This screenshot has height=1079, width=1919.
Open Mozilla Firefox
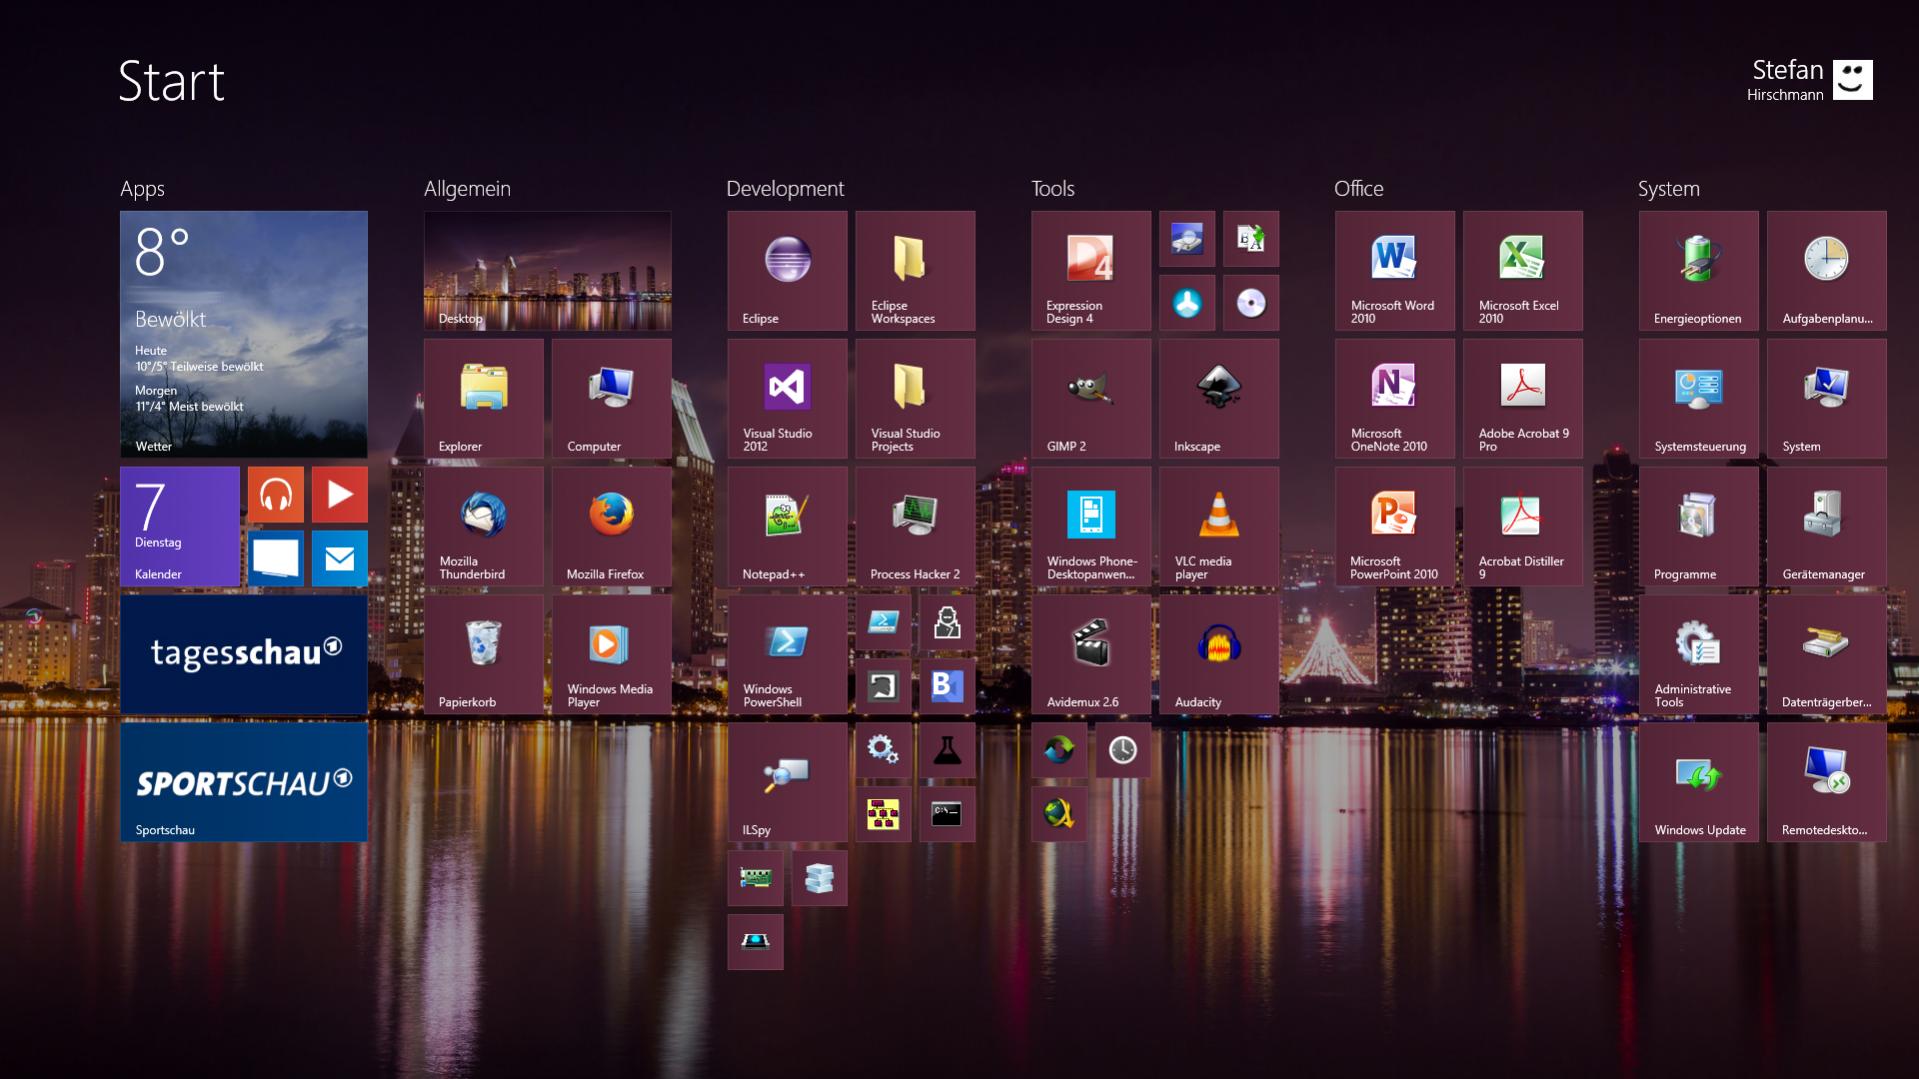pos(611,526)
